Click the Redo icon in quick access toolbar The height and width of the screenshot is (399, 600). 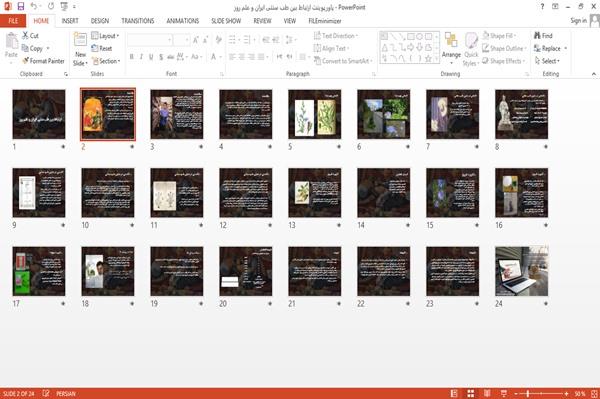pos(51,7)
